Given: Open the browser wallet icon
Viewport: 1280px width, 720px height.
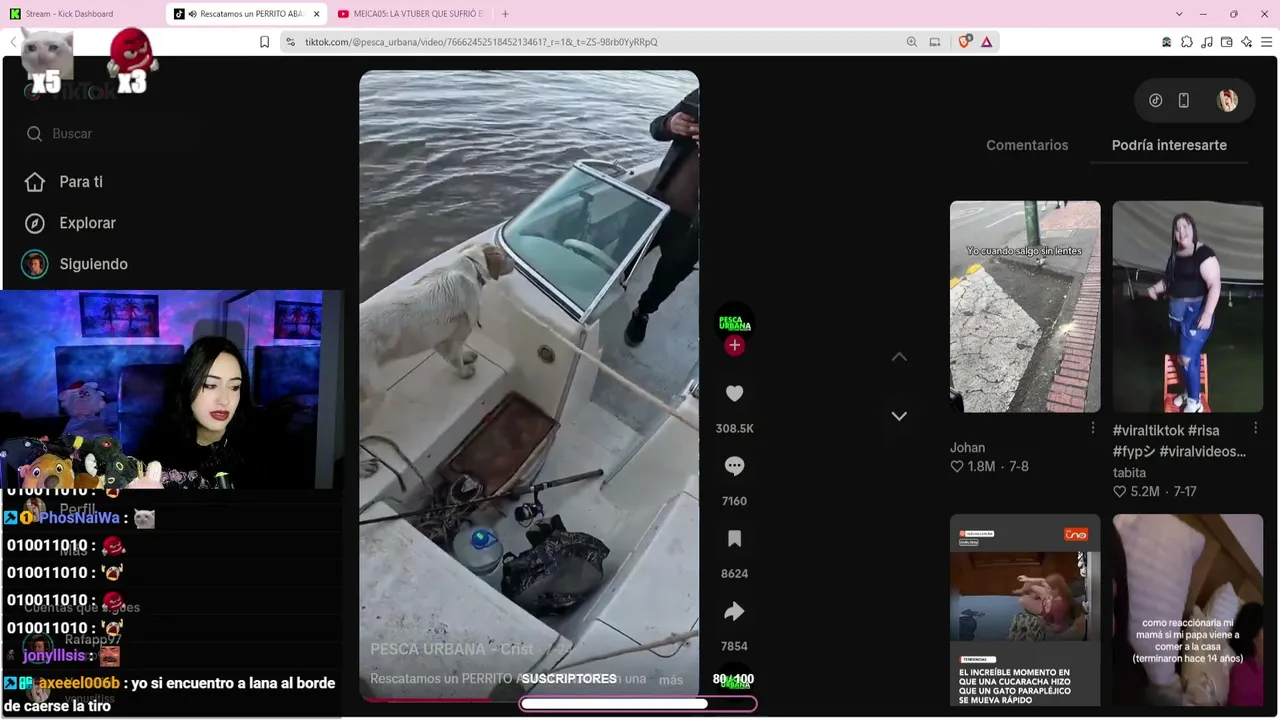Looking at the screenshot, I should point(1227,42).
